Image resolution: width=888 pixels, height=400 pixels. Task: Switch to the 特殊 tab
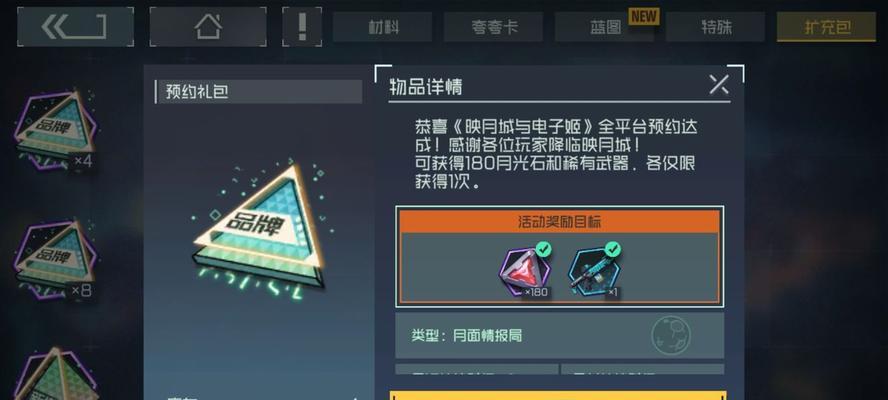click(x=715, y=27)
